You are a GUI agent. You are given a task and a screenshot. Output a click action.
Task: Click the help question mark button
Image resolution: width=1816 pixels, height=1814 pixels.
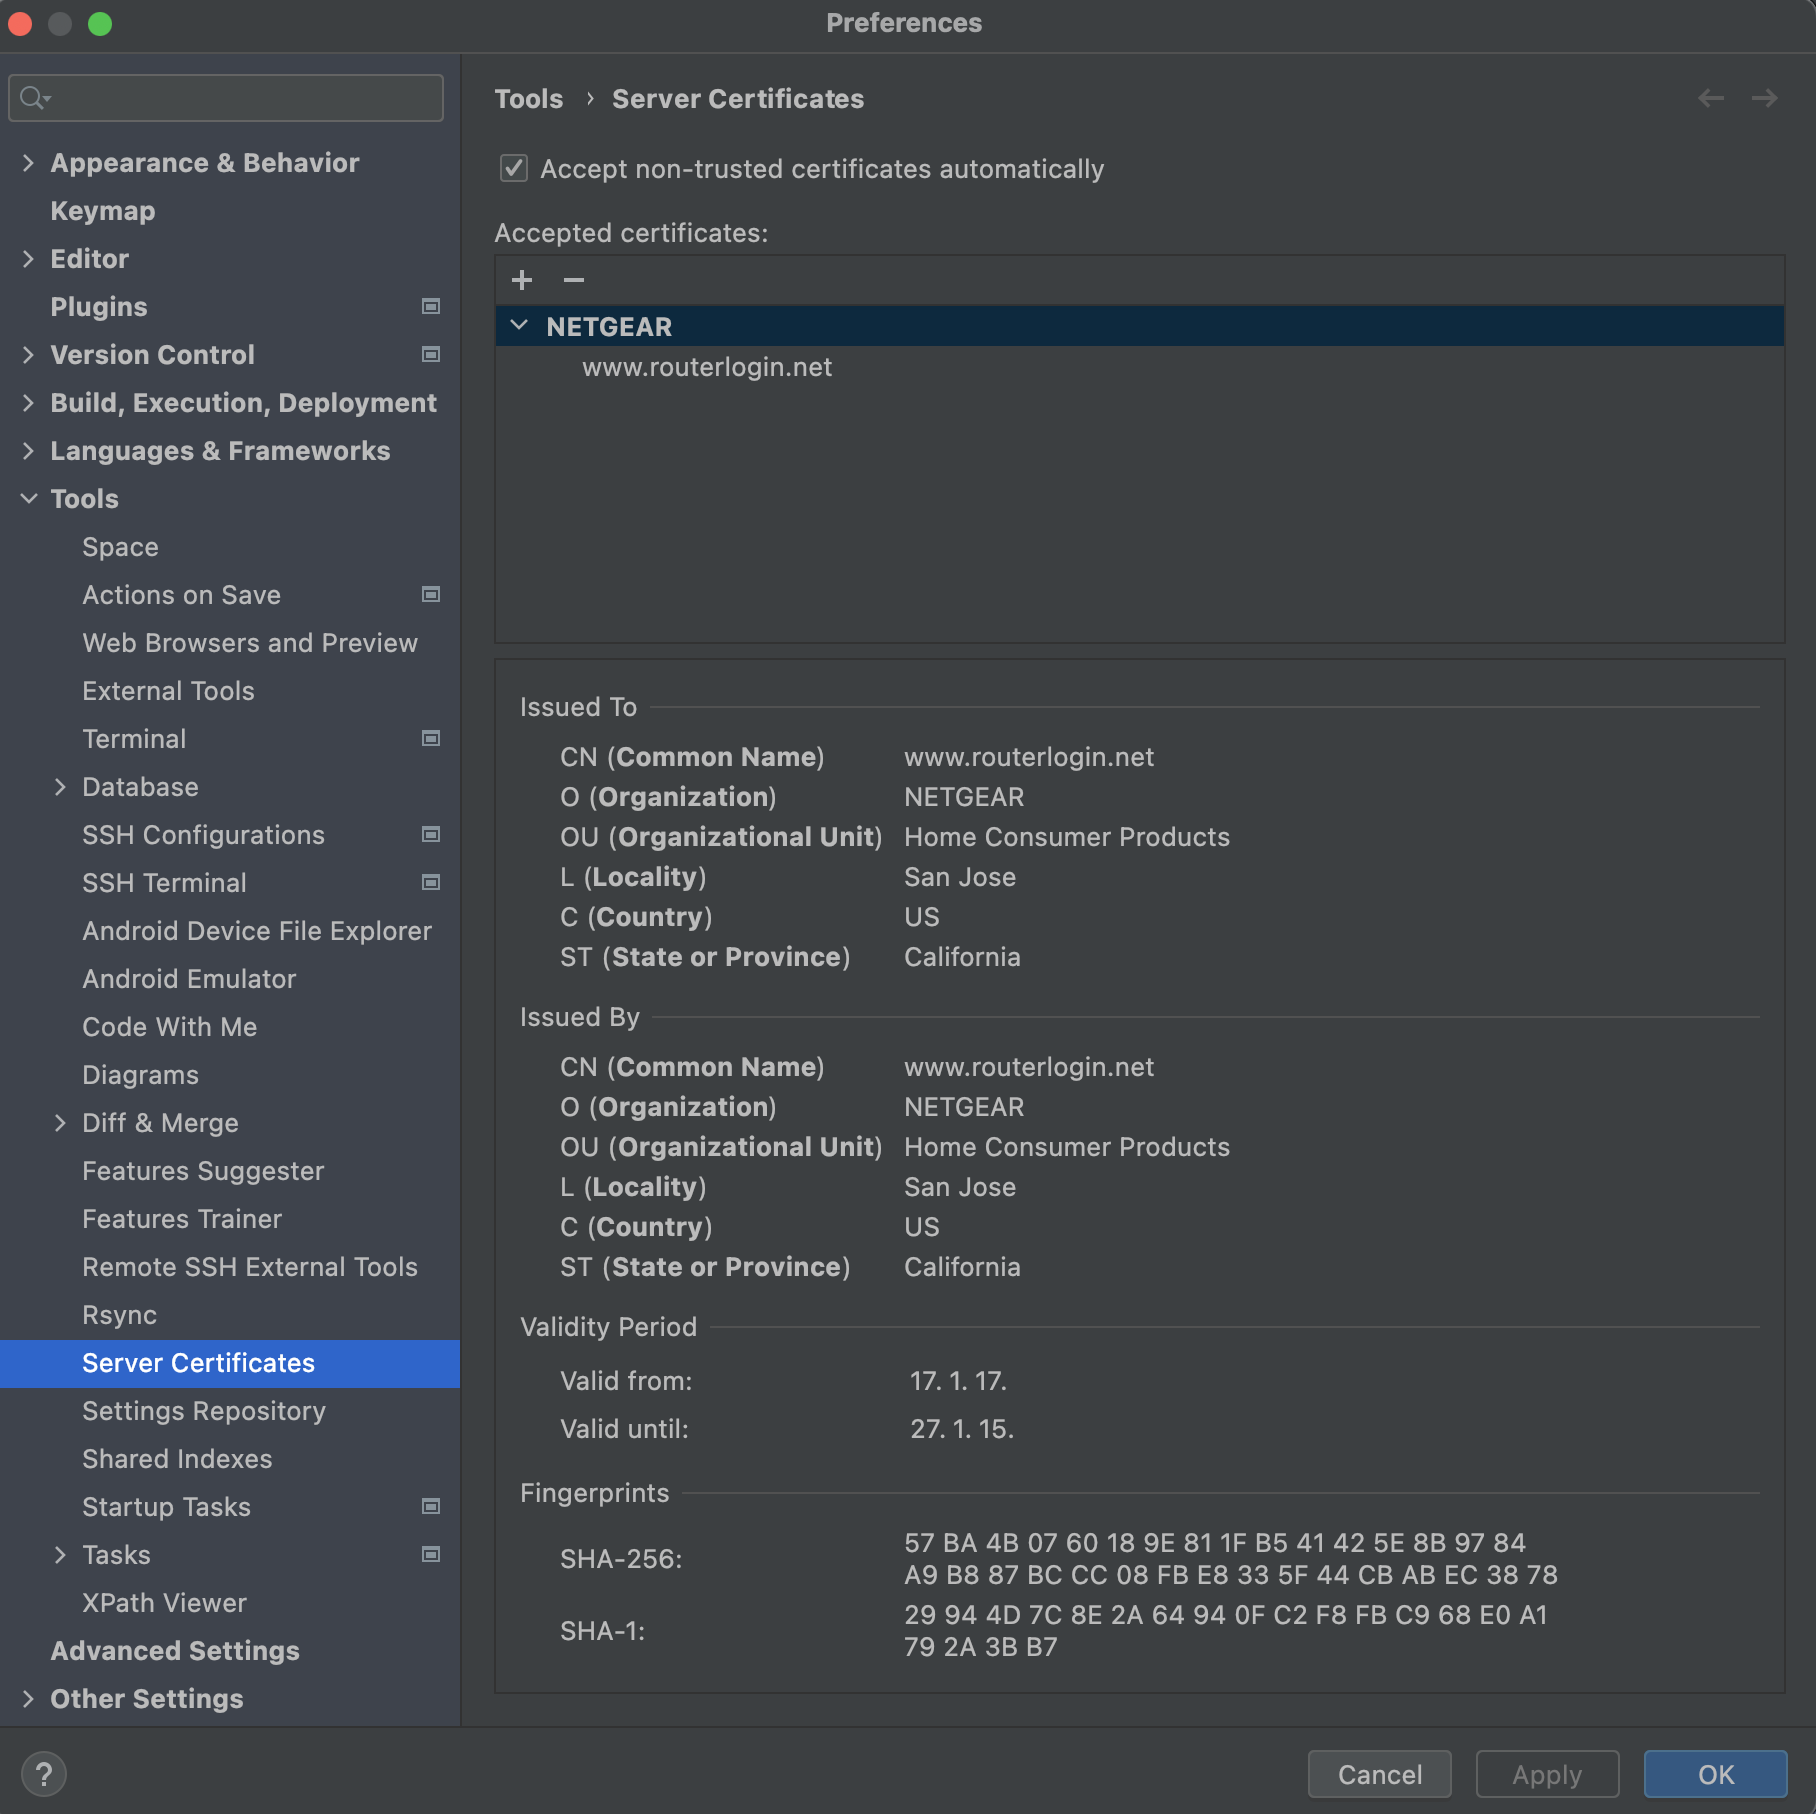click(x=44, y=1775)
